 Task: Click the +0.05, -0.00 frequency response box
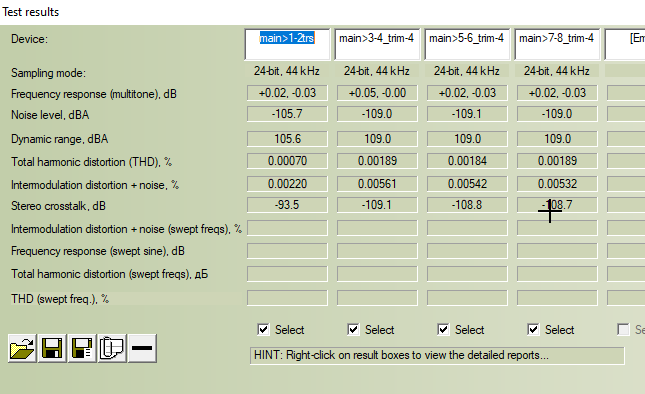(x=377, y=93)
